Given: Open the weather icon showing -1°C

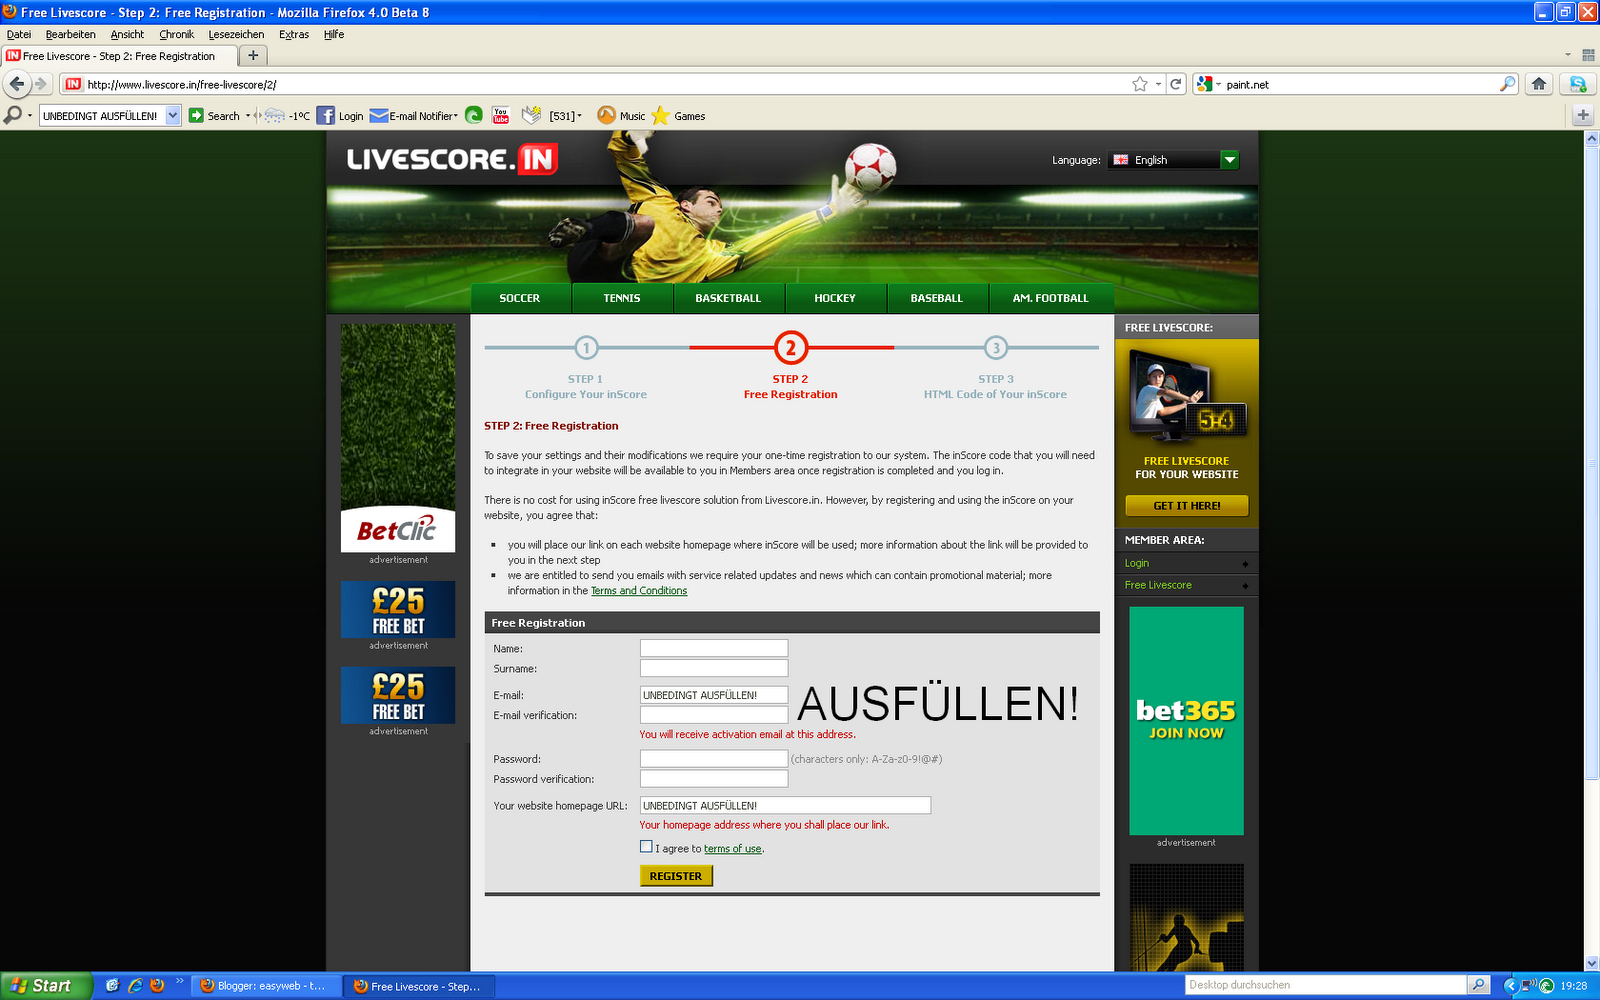Looking at the screenshot, I should point(274,116).
